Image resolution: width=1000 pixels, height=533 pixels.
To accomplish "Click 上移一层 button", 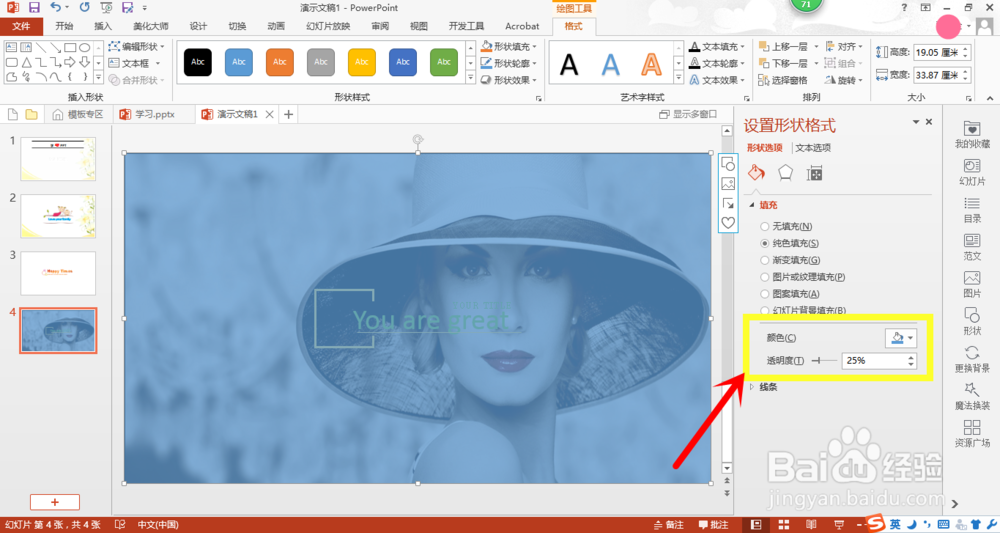I will coord(783,47).
